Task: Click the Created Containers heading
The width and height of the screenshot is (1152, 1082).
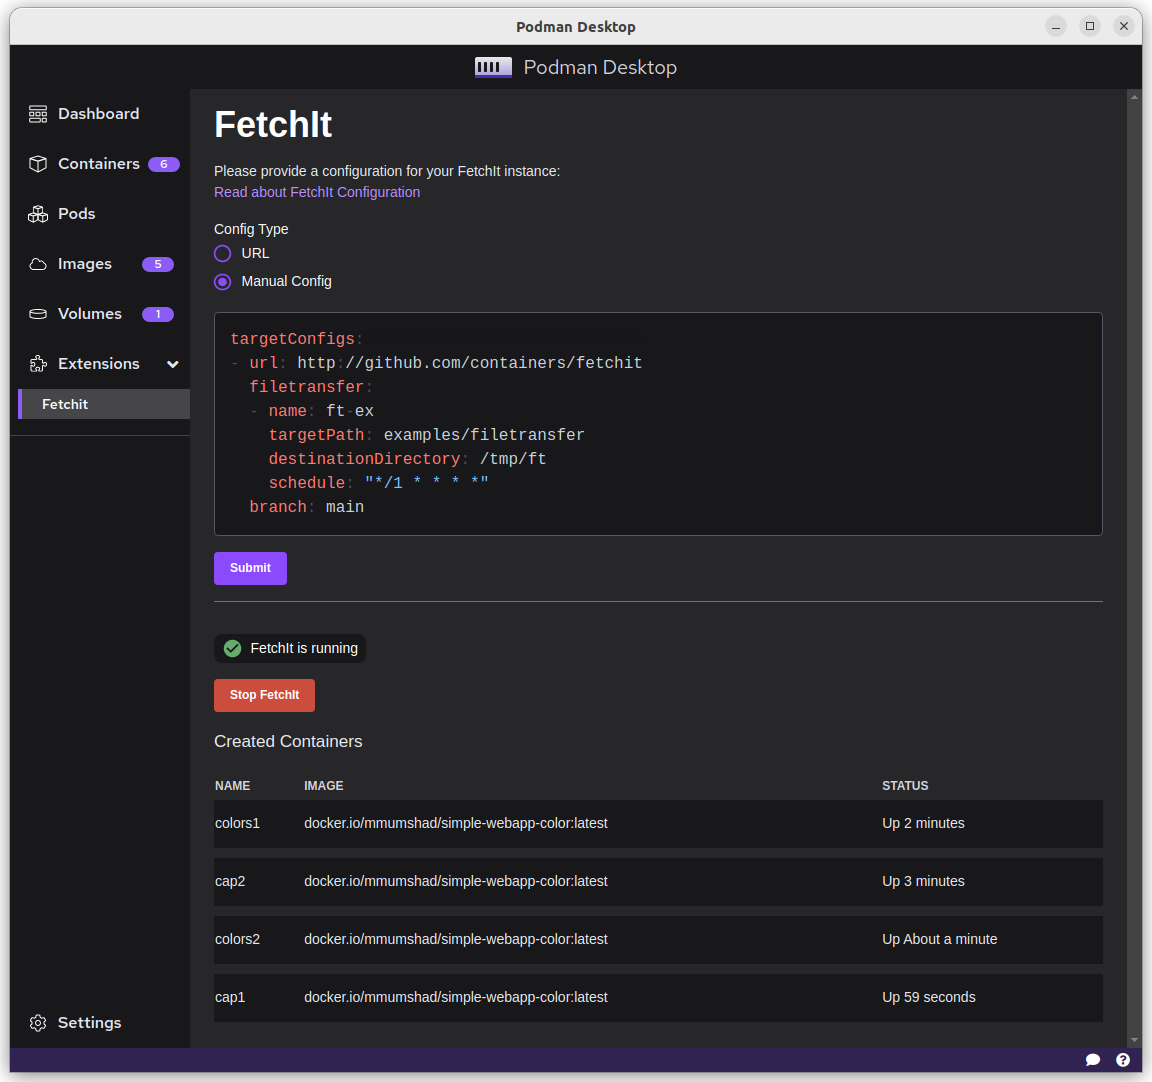Action: pos(288,742)
